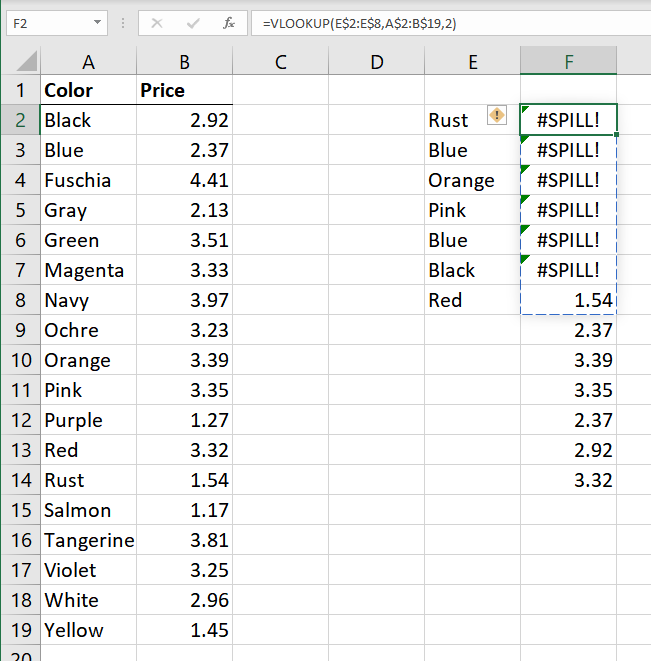The width and height of the screenshot is (651, 661).
Task: Click the formula bar VLOOKUP text
Action: point(359,23)
